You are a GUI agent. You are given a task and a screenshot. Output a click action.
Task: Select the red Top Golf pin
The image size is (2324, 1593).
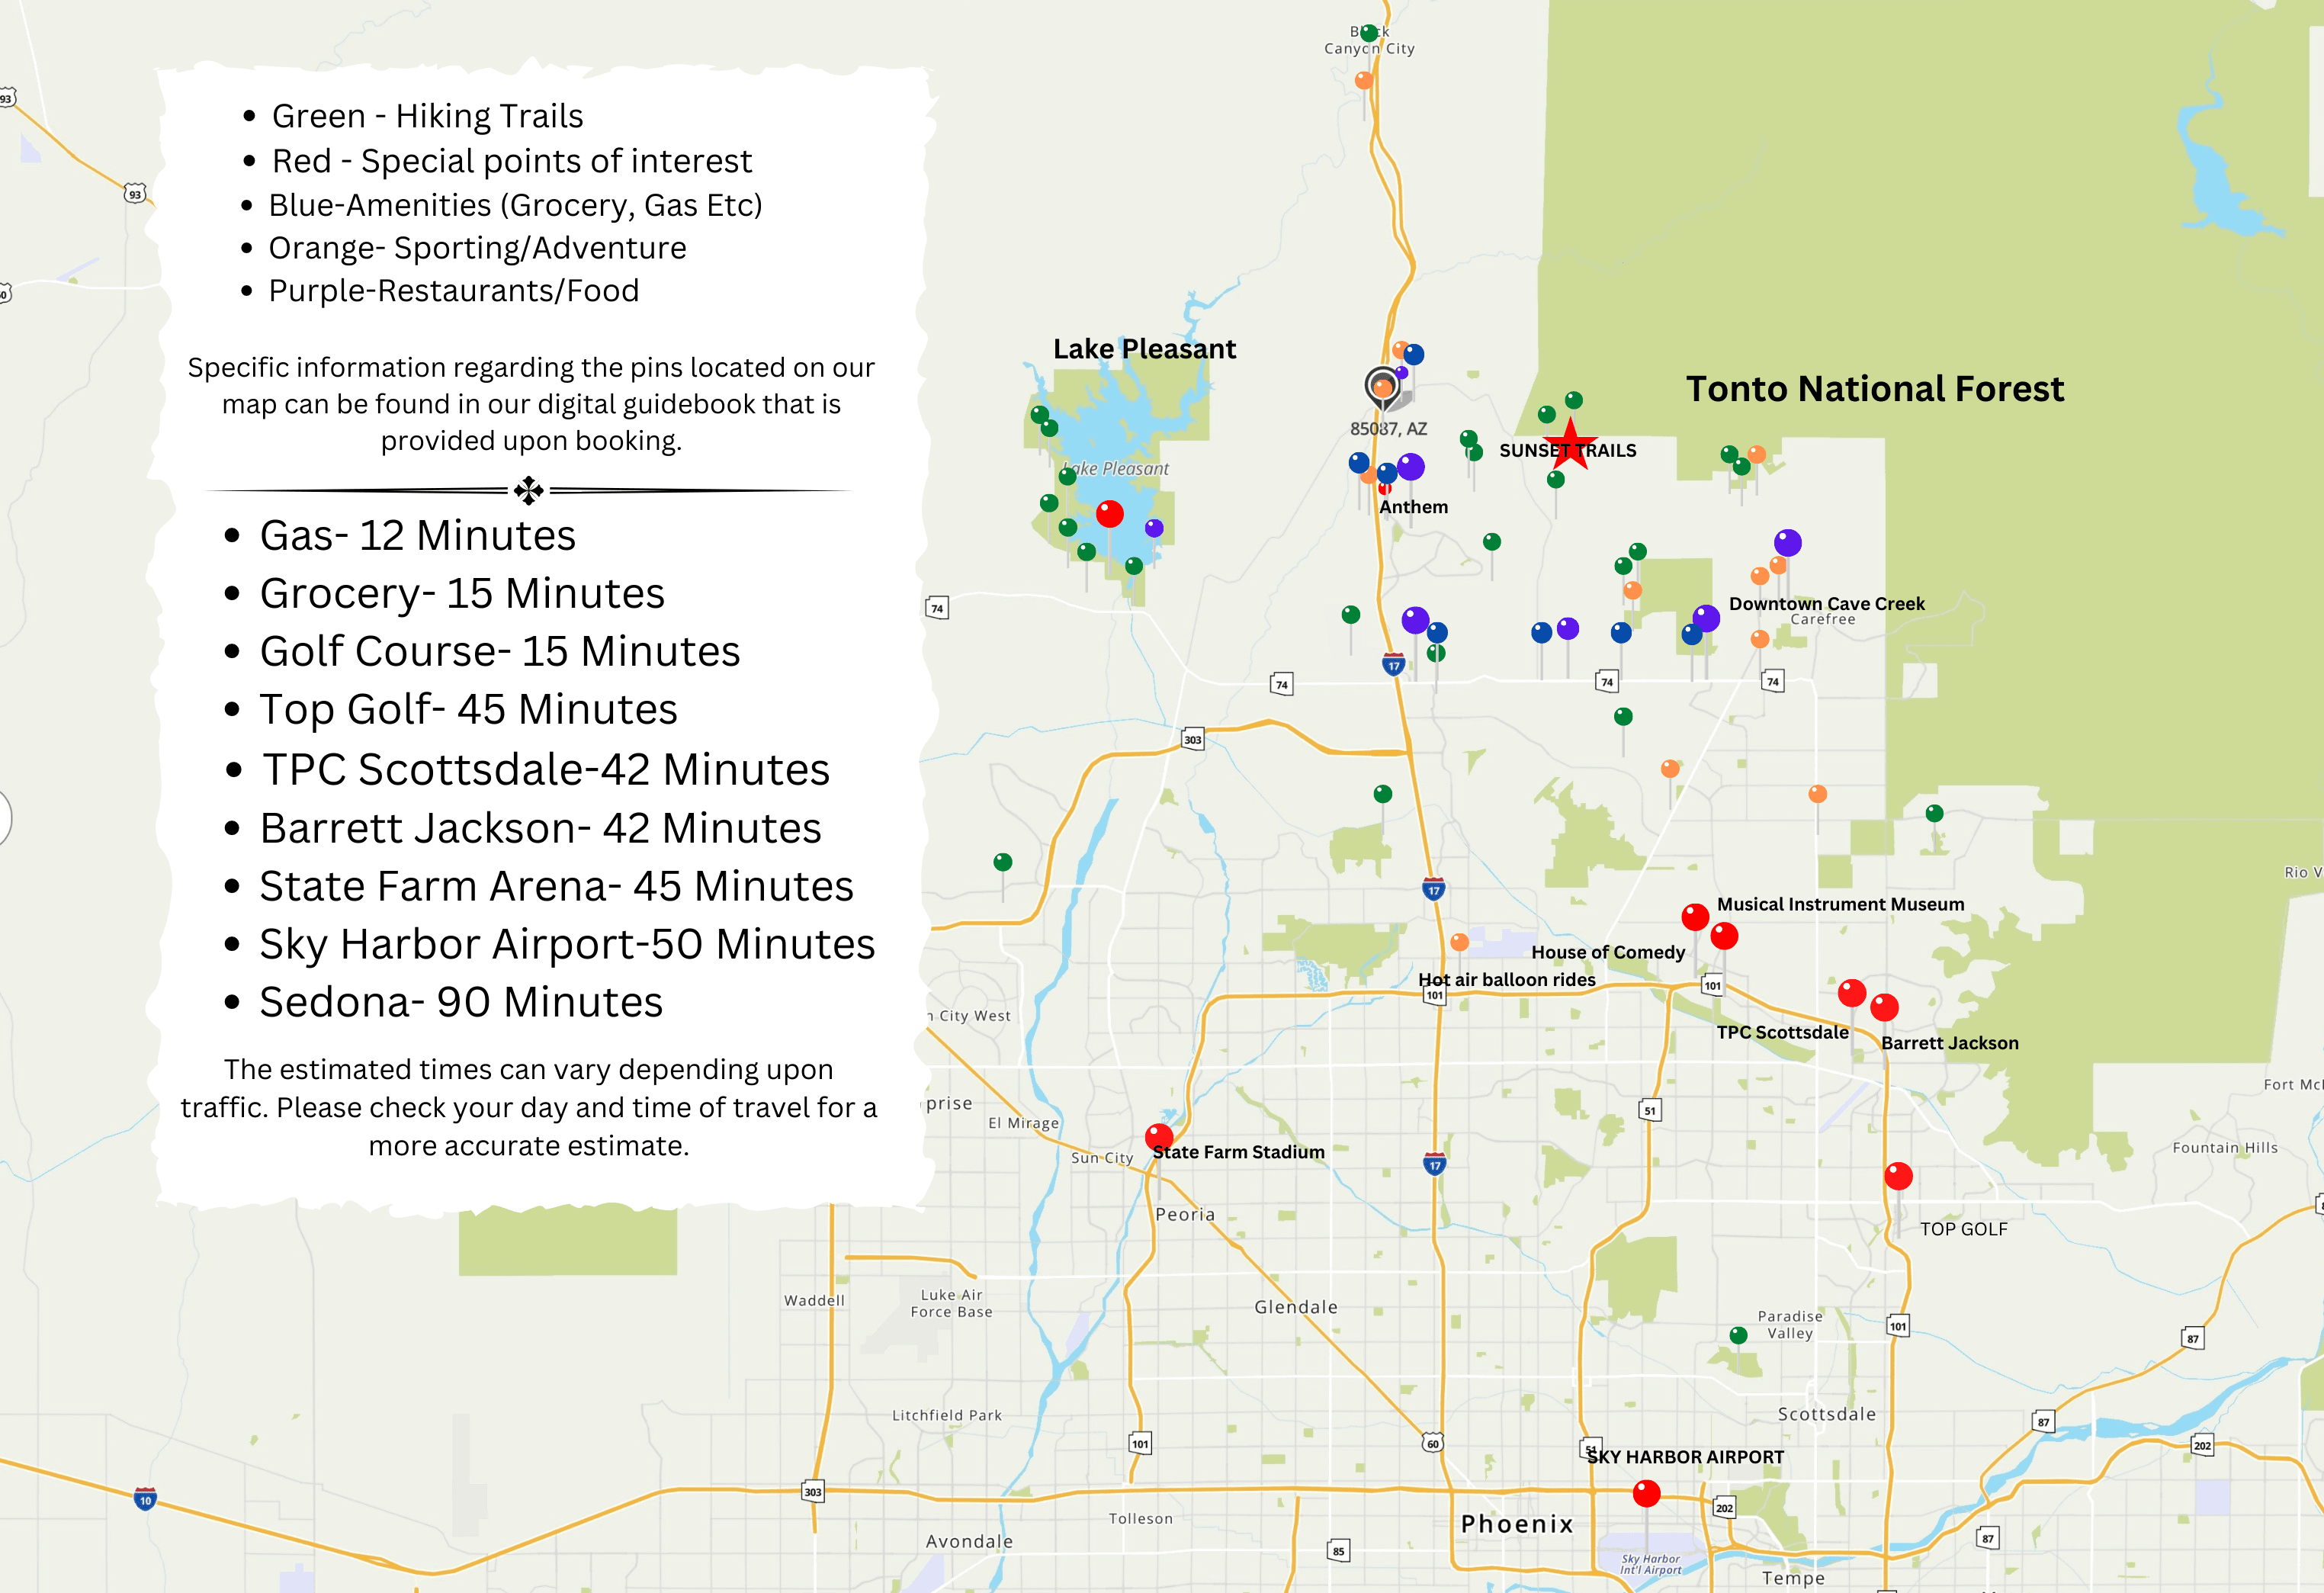click(x=1898, y=1176)
